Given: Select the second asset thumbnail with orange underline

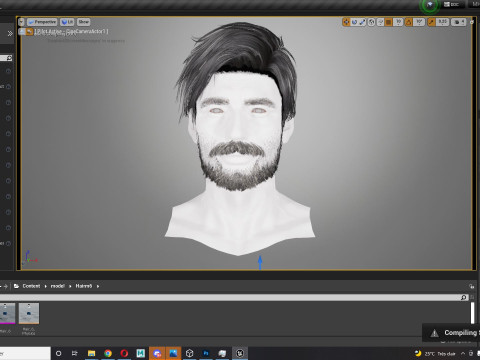Looking at the screenshot, I should click(29, 313).
